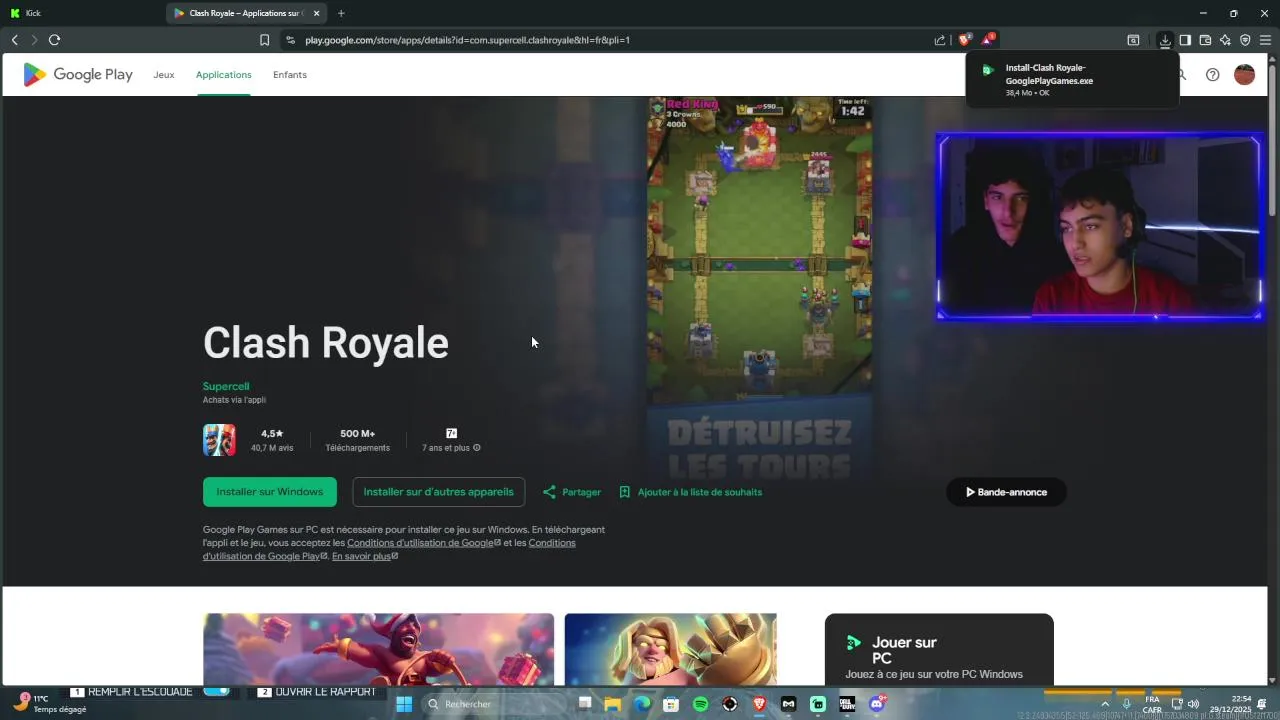Open the Brave Wallet icon
This screenshot has width=1280, height=720.
(x=1205, y=40)
